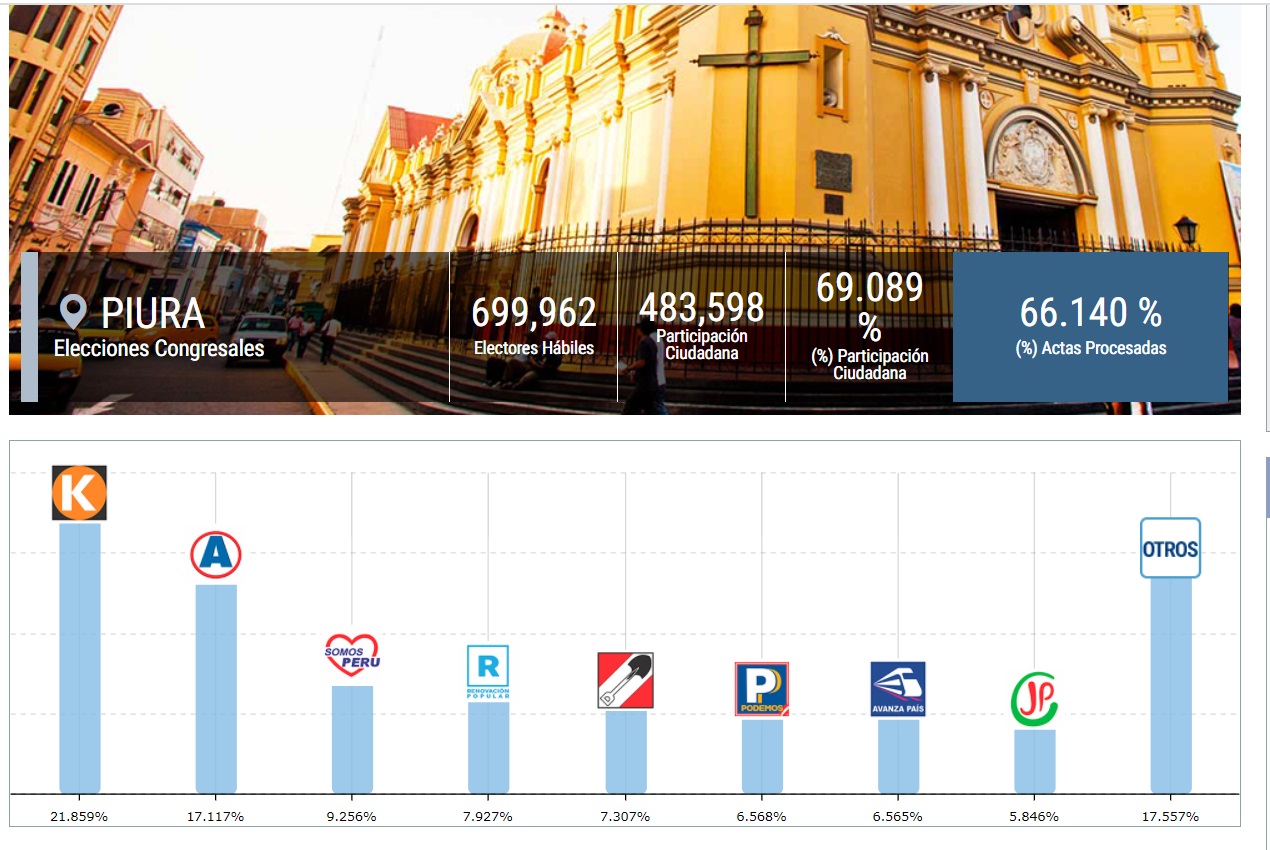Click the orange K Fuerza Popular logo
Image resolution: width=1270 pixels, height=850 pixels.
pos(79,493)
